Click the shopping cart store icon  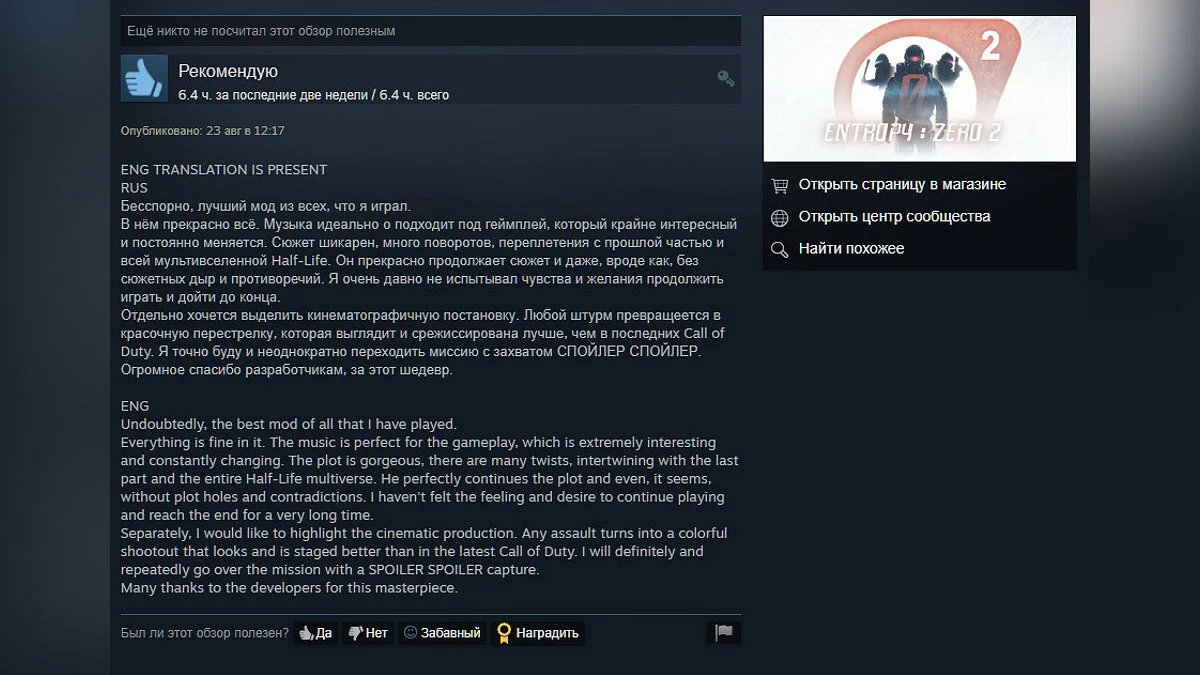coord(780,185)
